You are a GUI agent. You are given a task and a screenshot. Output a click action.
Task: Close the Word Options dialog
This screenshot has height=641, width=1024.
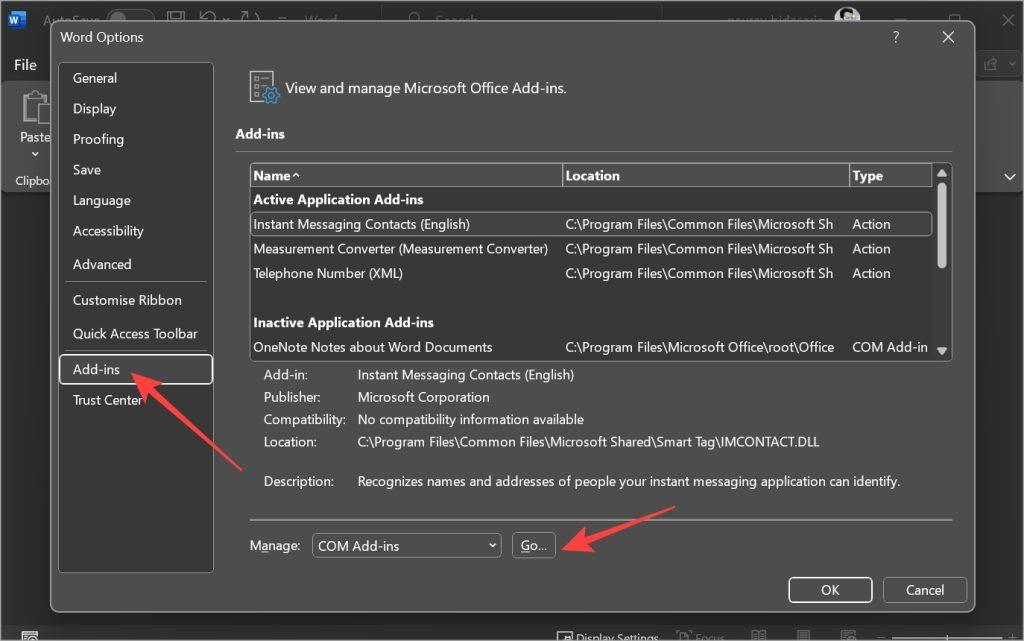pyautogui.click(x=948, y=37)
